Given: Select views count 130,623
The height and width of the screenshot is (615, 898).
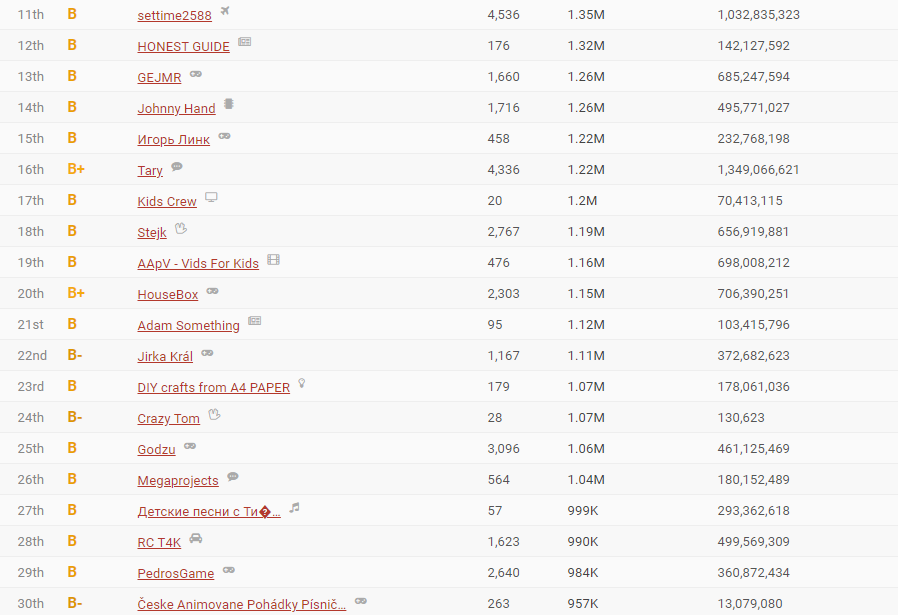Looking at the screenshot, I should coord(741,417).
